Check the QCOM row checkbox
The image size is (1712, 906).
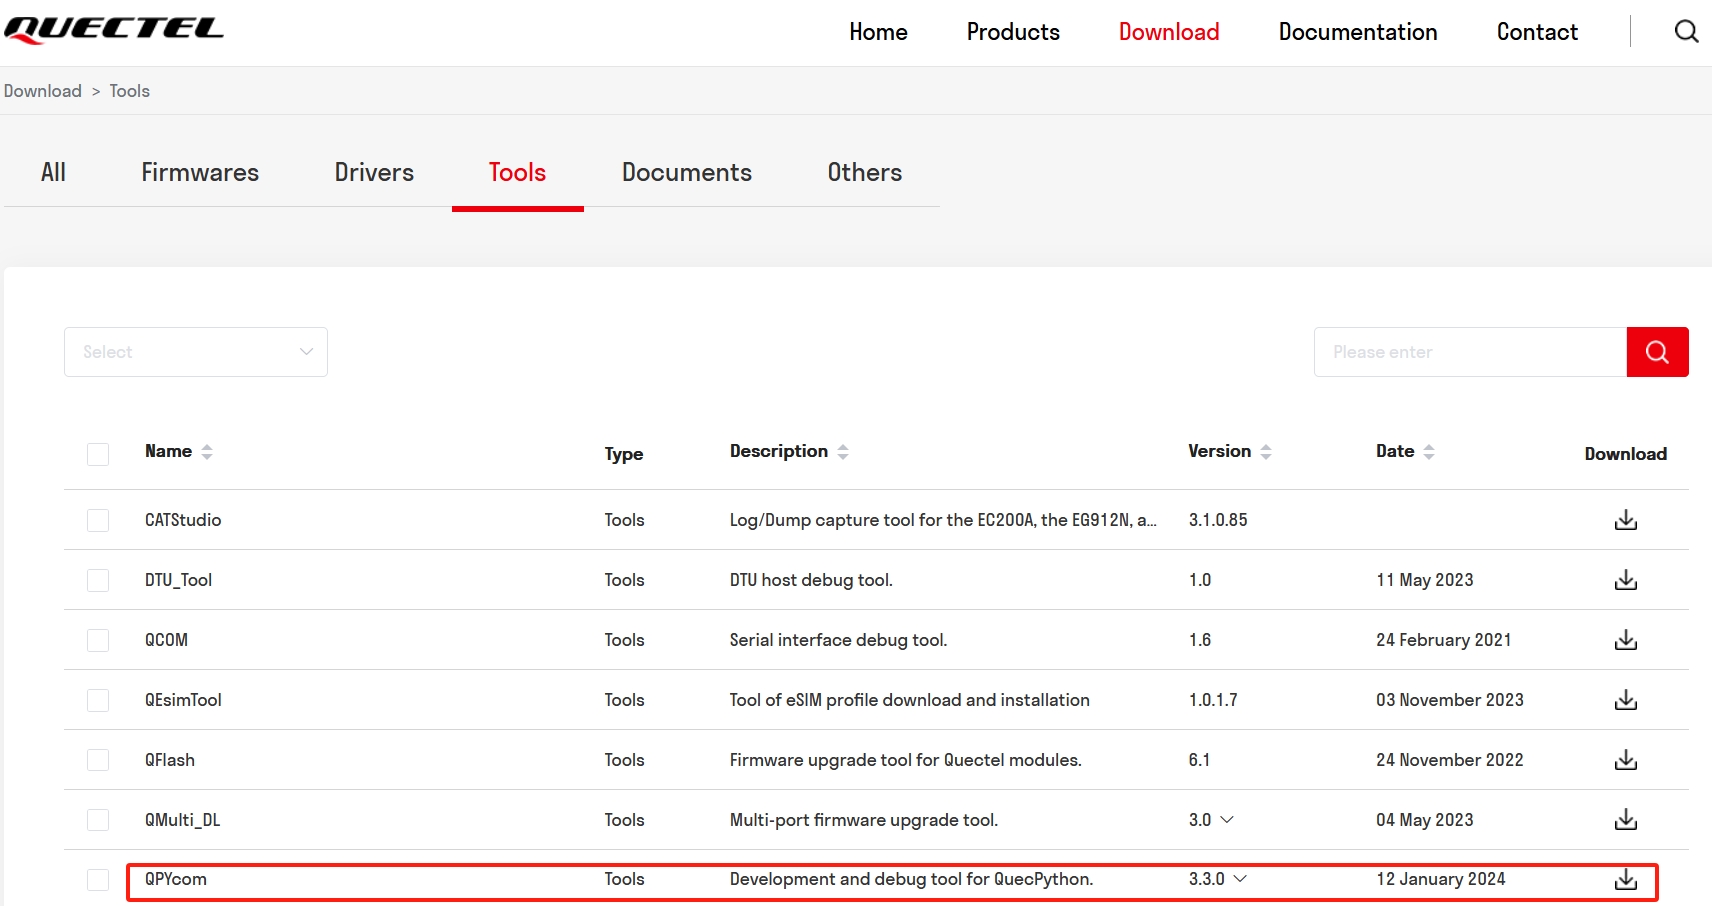tap(98, 640)
